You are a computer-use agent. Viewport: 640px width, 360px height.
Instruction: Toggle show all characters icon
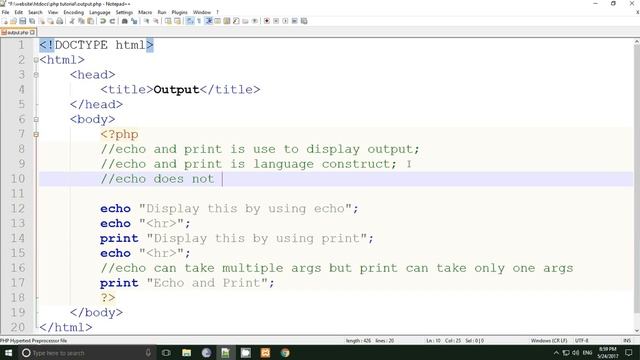click(199, 21)
